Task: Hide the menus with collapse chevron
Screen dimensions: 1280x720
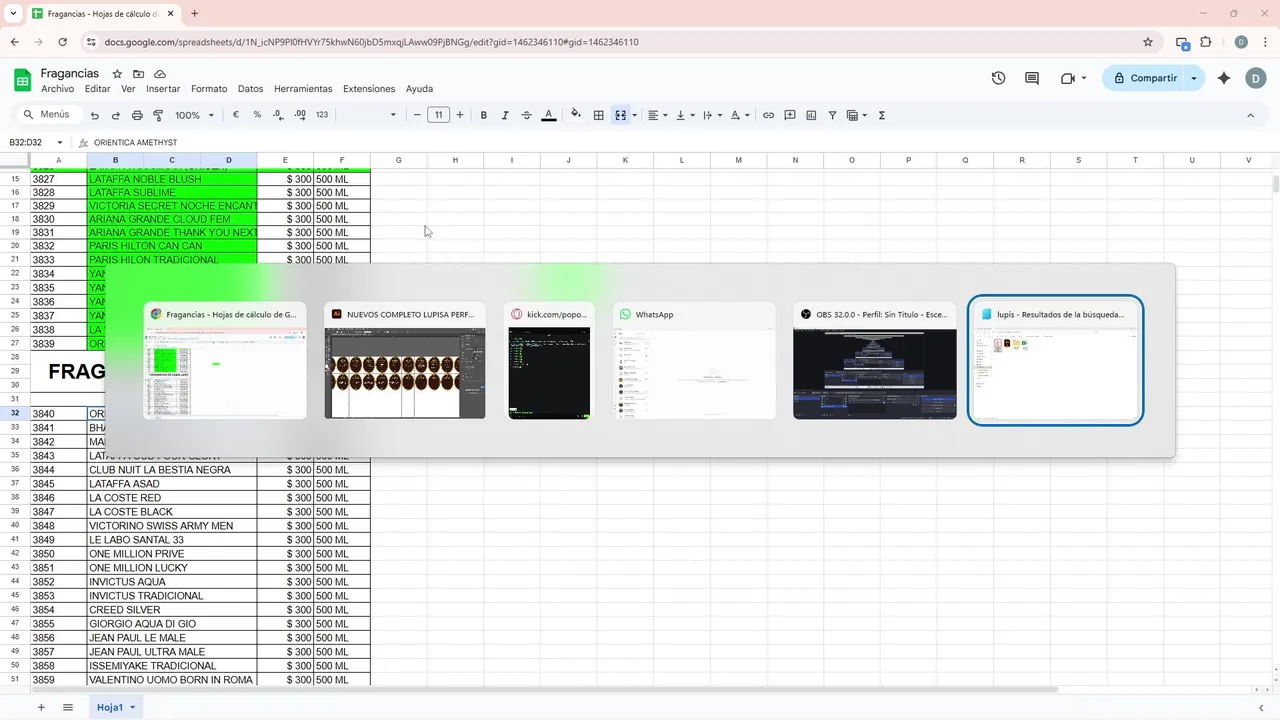Action: (x=1250, y=115)
